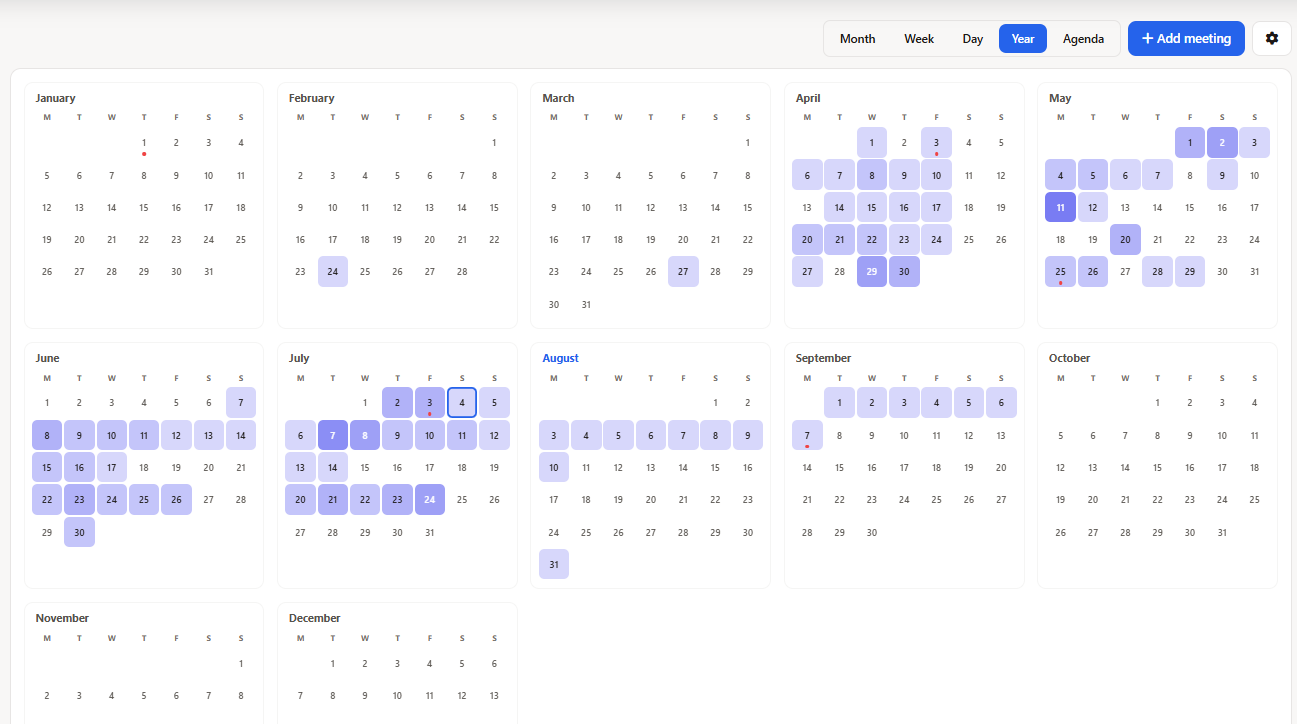Switch to Month view
1297x724 pixels.
click(857, 38)
